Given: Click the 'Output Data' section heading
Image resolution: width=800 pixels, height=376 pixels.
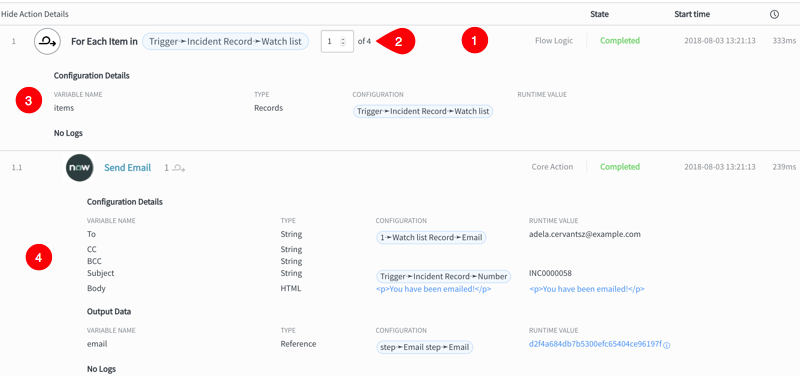Looking at the screenshot, I should tap(109, 311).
